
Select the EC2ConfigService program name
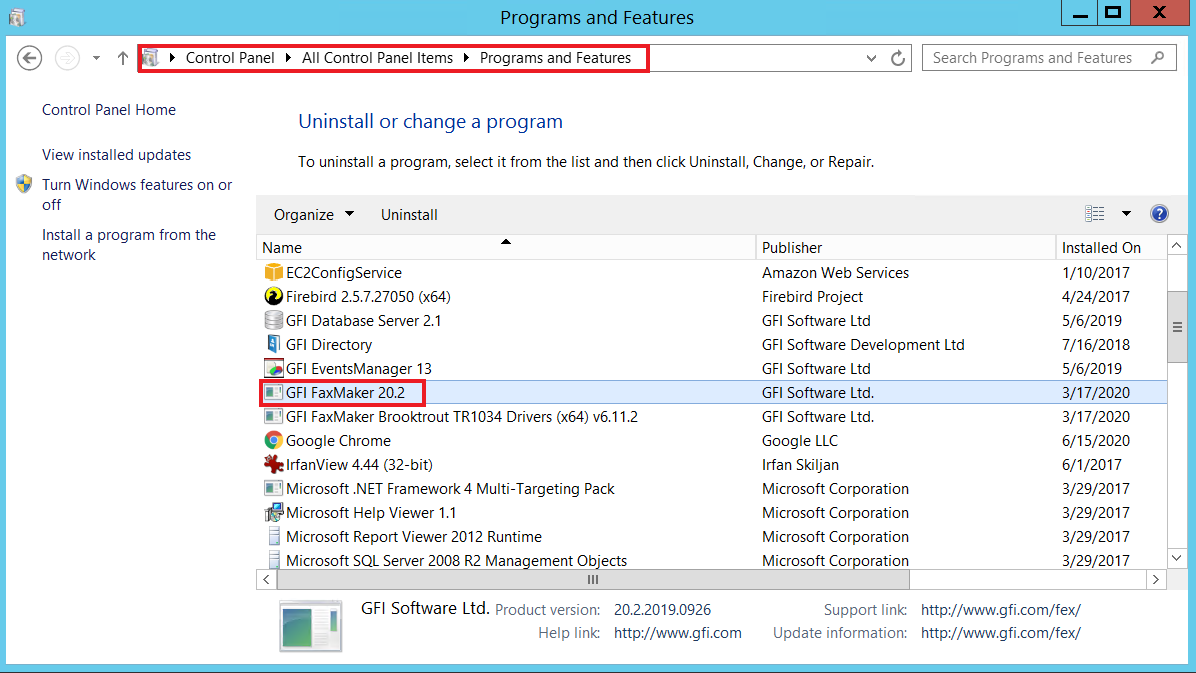[343, 272]
